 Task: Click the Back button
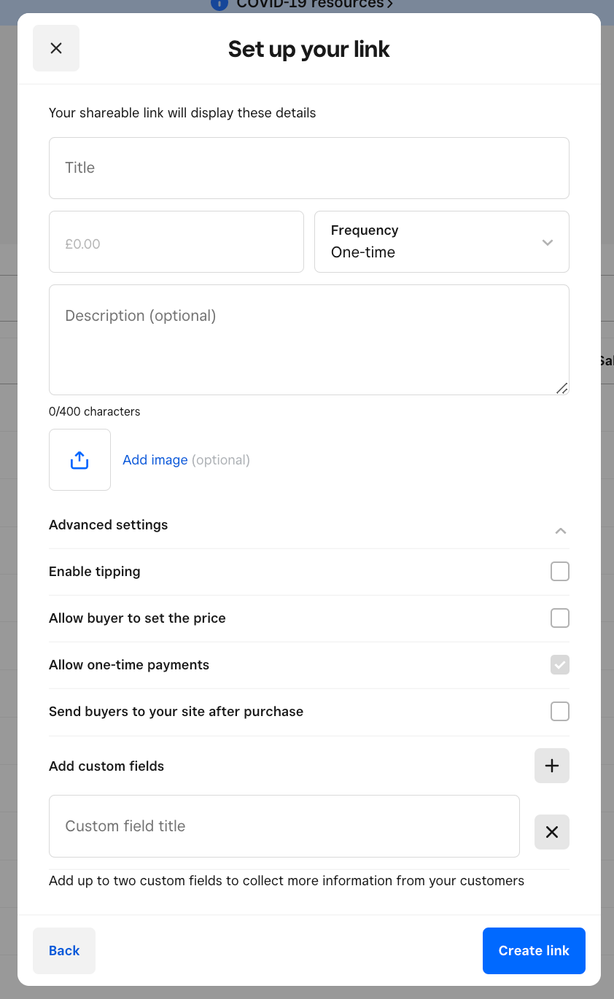point(63,950)
